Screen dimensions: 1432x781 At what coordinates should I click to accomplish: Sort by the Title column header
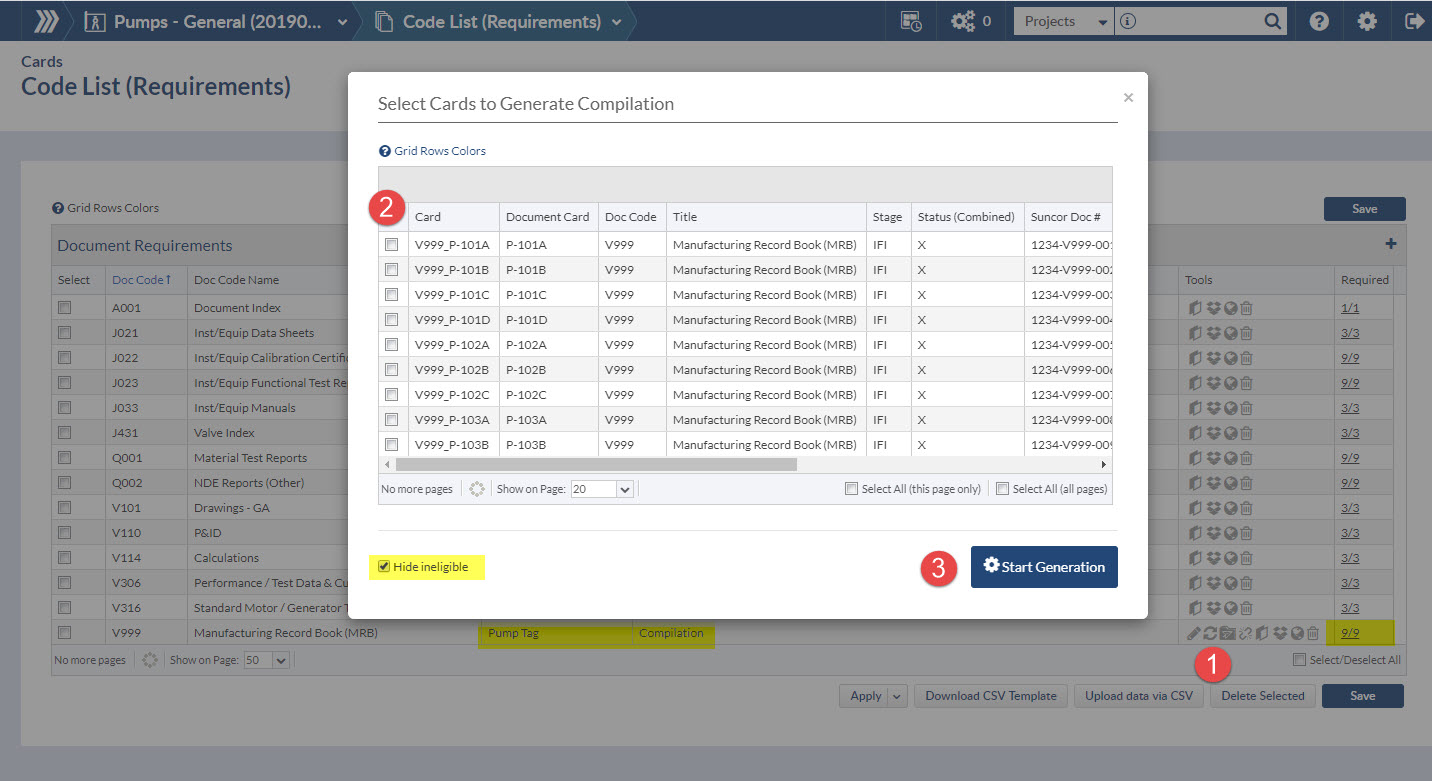766,217
